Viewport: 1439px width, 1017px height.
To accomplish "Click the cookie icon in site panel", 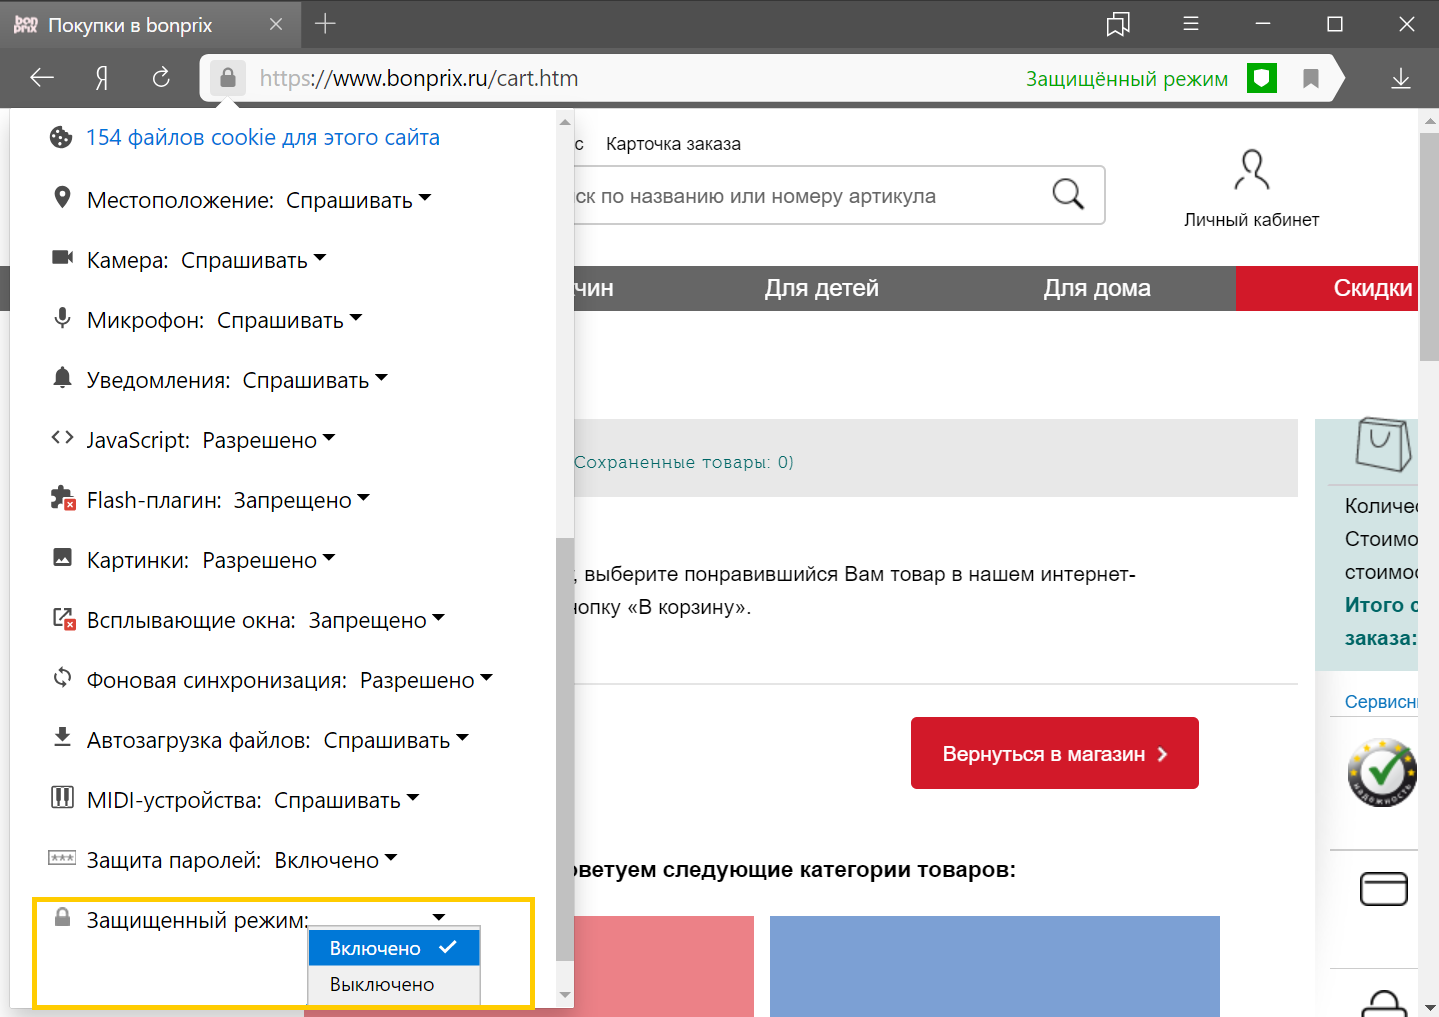I will coord(61,137).
